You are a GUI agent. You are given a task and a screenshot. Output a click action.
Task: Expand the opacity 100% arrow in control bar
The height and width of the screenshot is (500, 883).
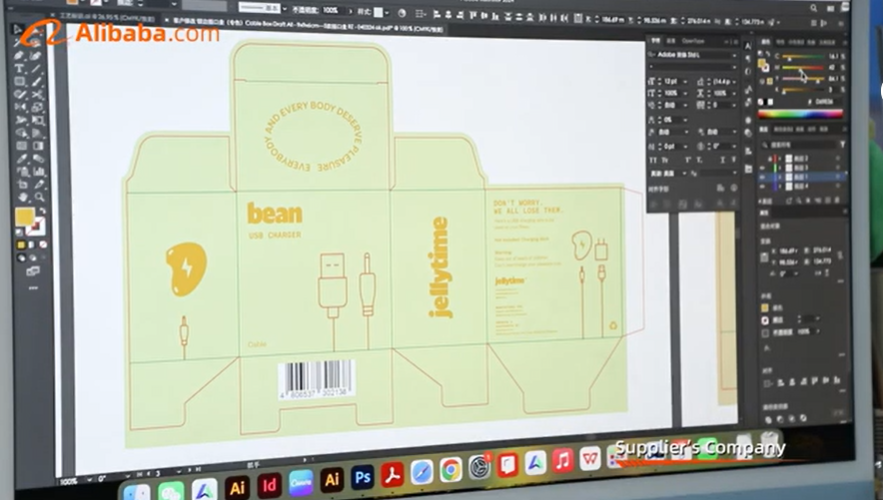350,11
